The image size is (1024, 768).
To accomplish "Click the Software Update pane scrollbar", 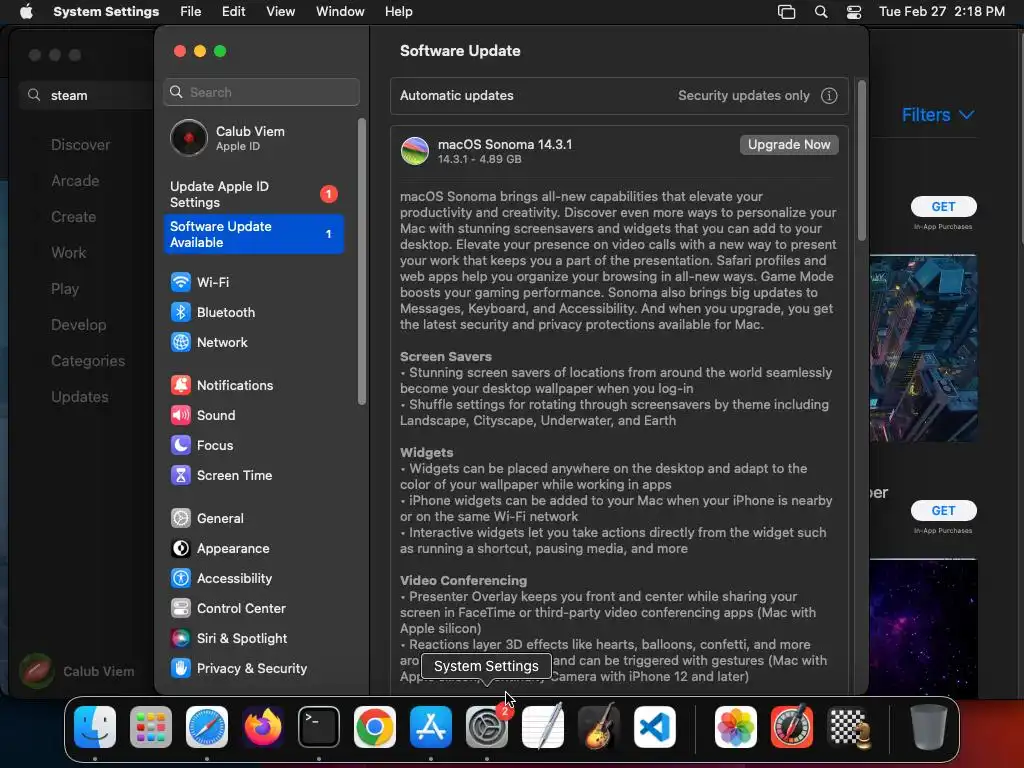I will (861, 161).
